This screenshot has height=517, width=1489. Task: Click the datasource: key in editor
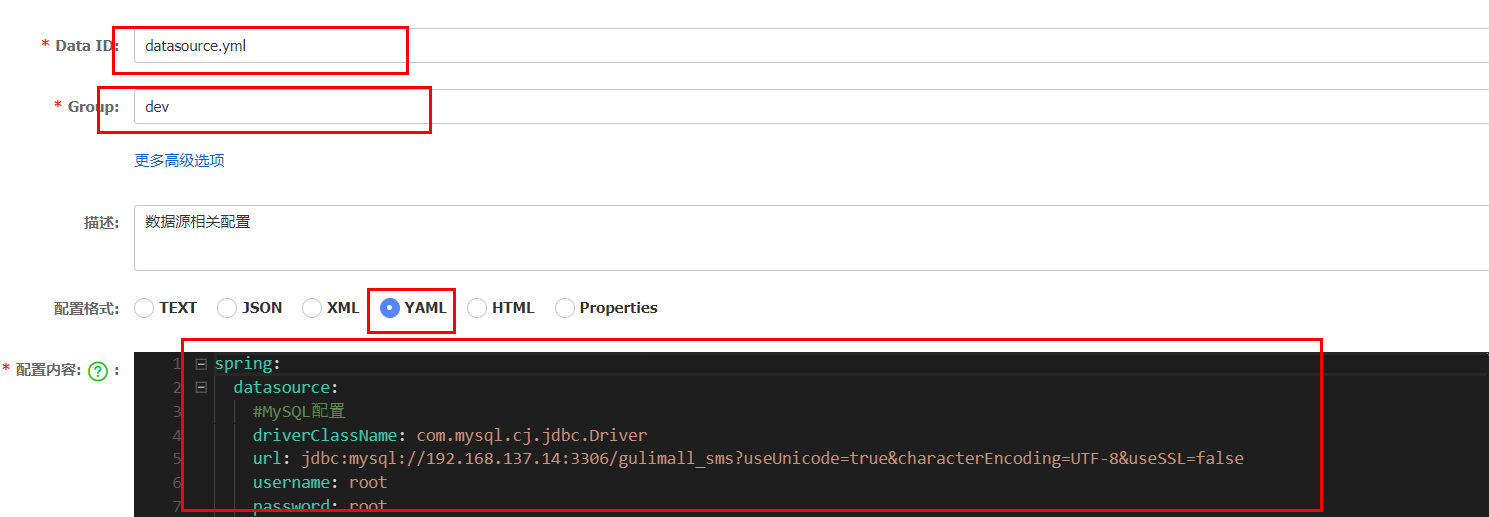click(x=287, y=387)
